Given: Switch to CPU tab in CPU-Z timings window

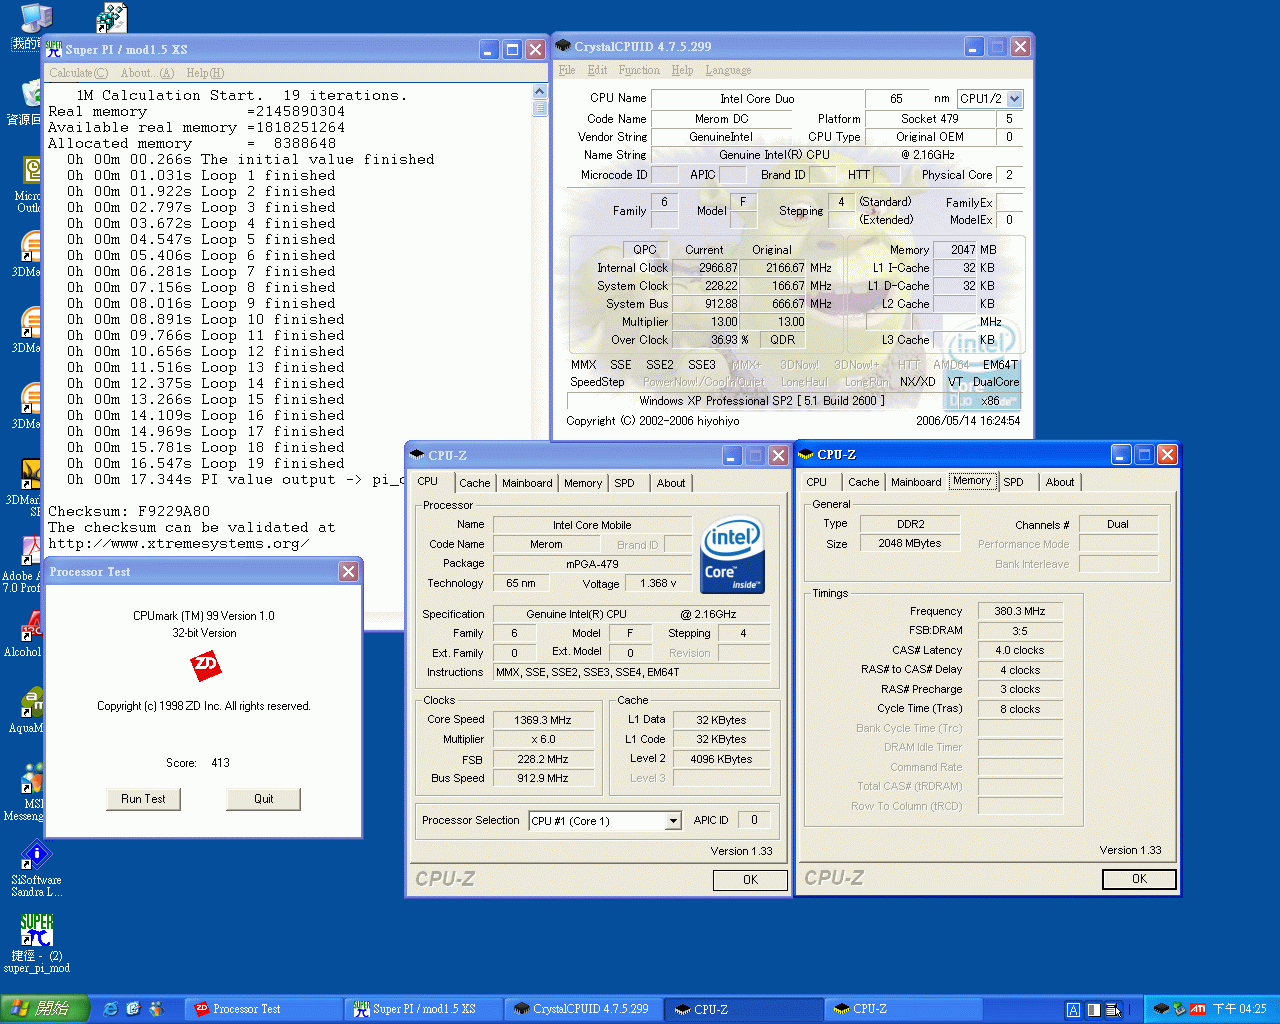Looking at the screenshot, I should point(817,482).
